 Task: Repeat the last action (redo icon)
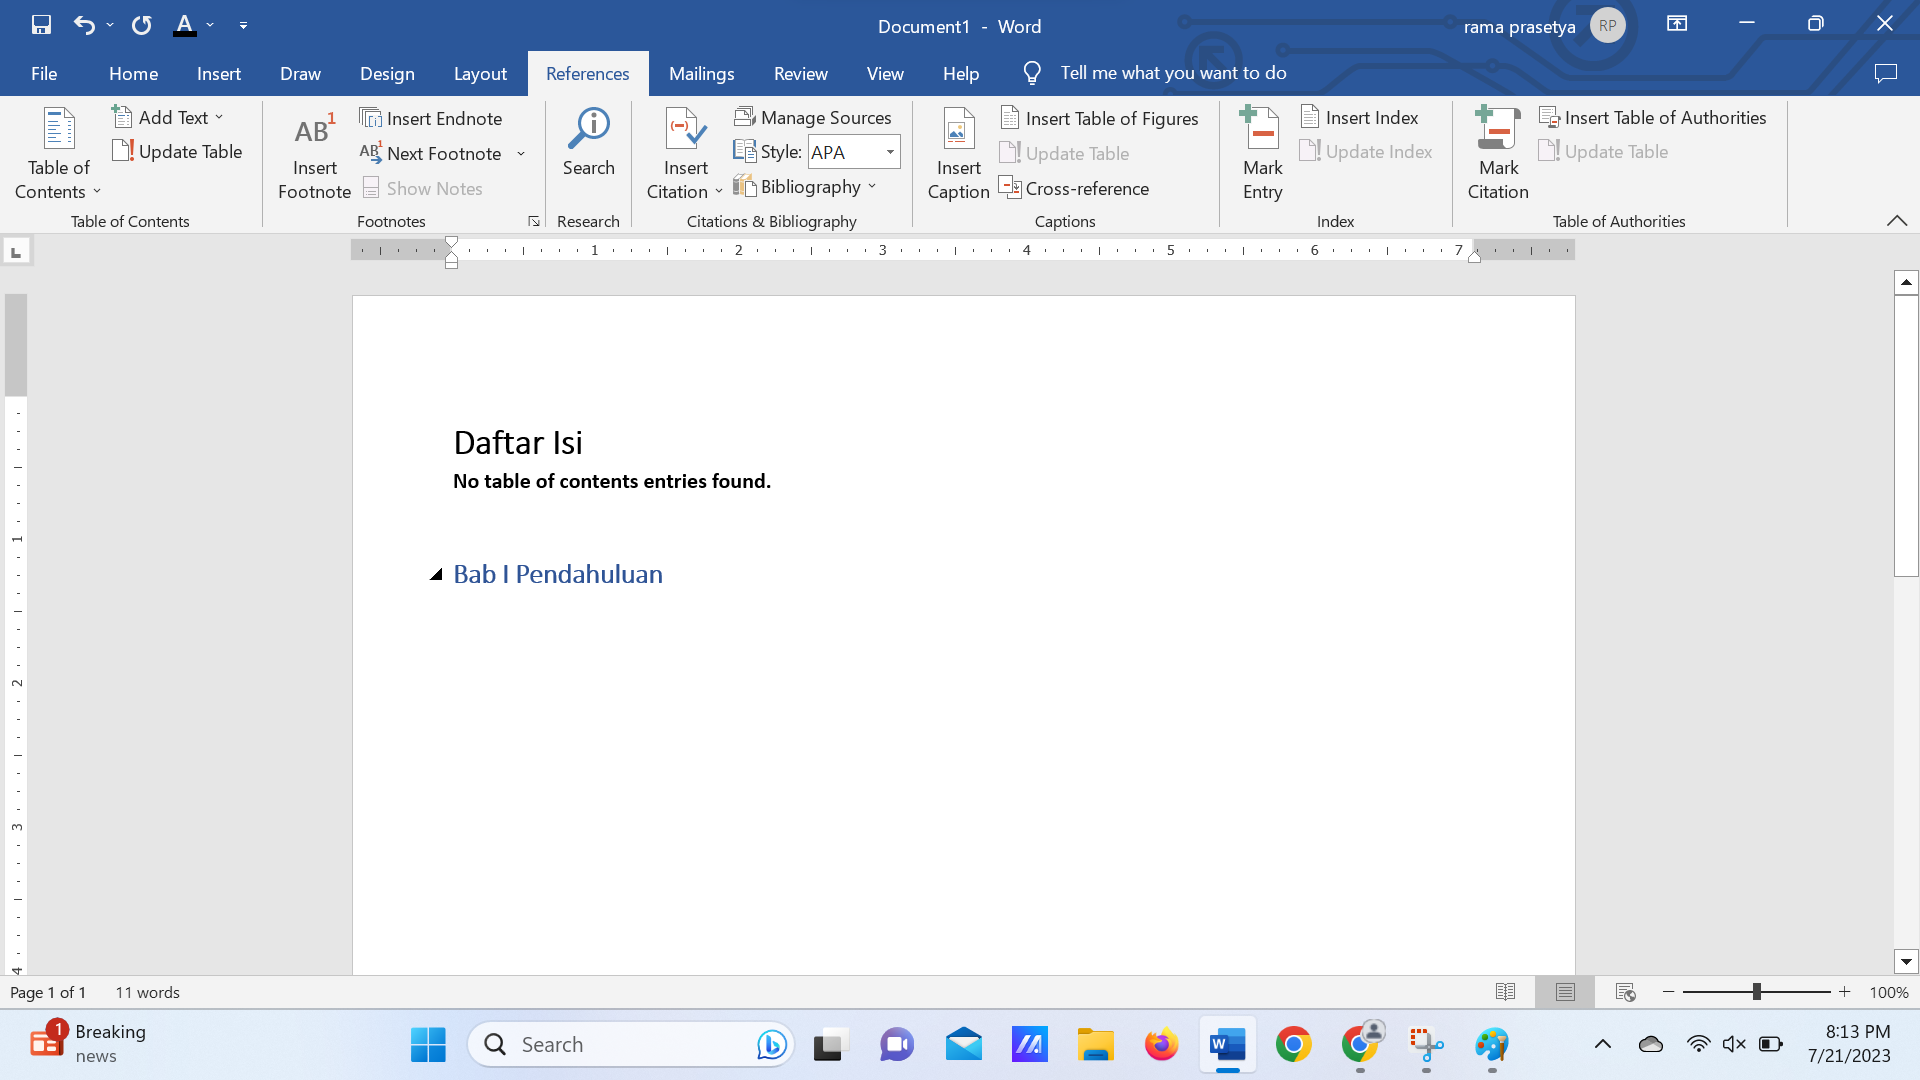pyautogui.click(x=142, y=25)
